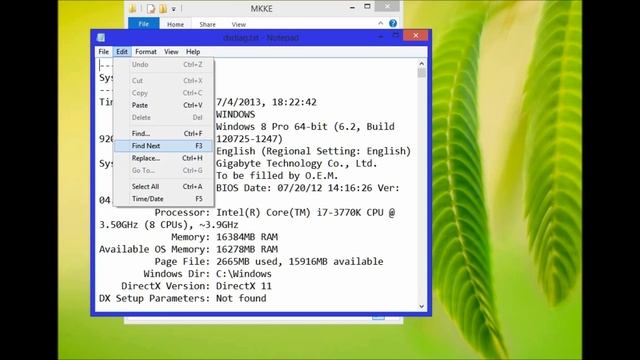Click the text 'Windows 8 Pro 64-bit'
The image size is (640, 360).
tap(272, 127)
